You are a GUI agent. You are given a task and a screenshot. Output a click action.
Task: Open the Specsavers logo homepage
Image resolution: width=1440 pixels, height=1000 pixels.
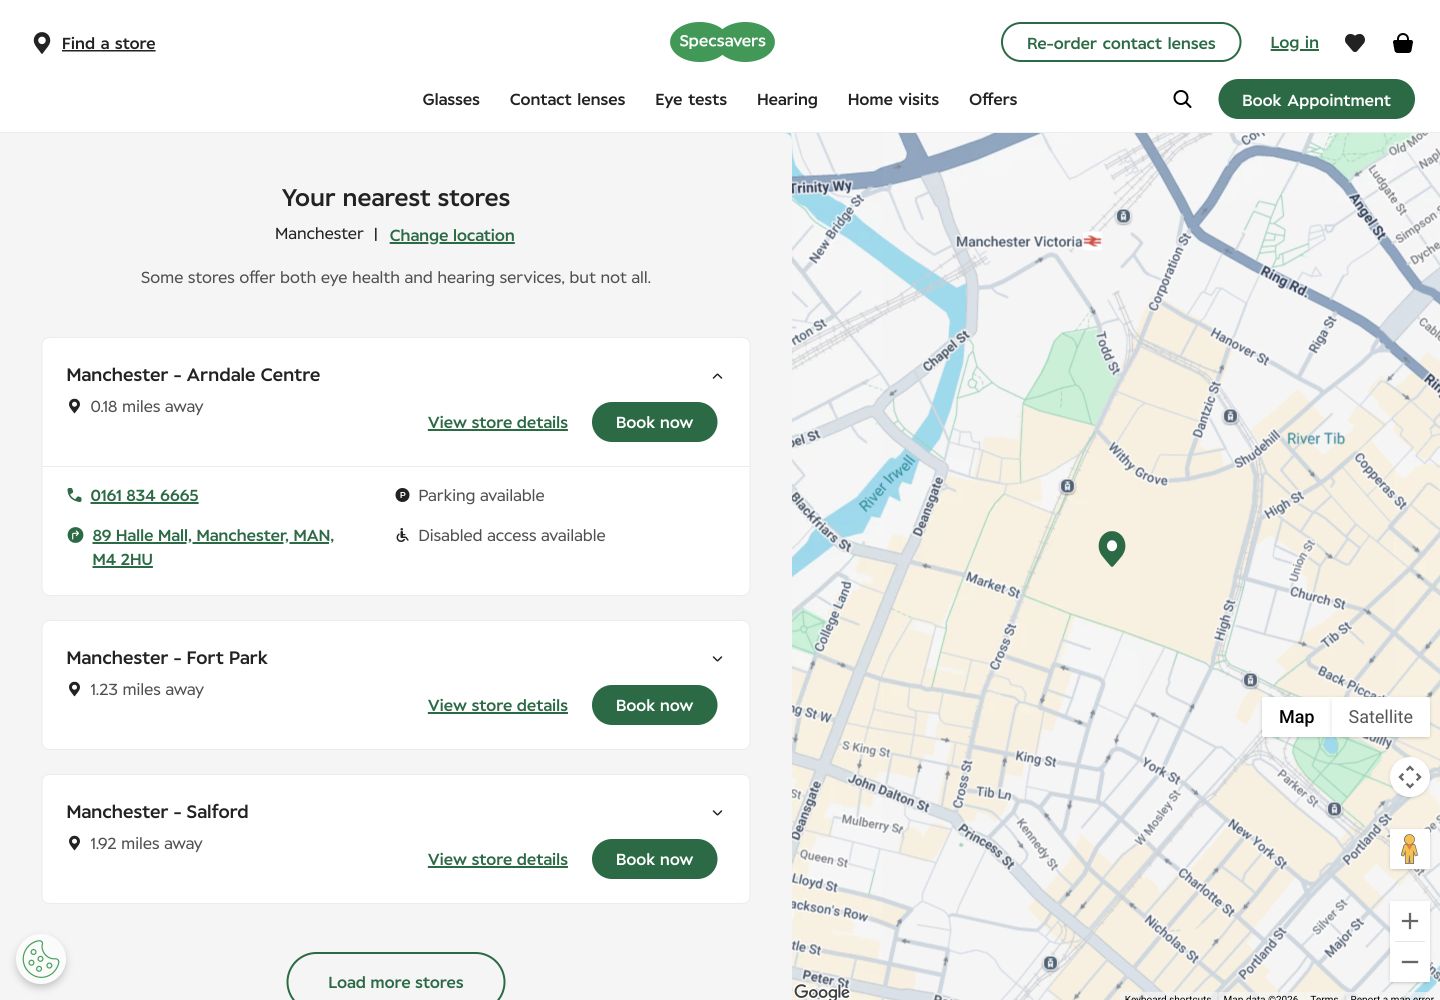(722, 42)
